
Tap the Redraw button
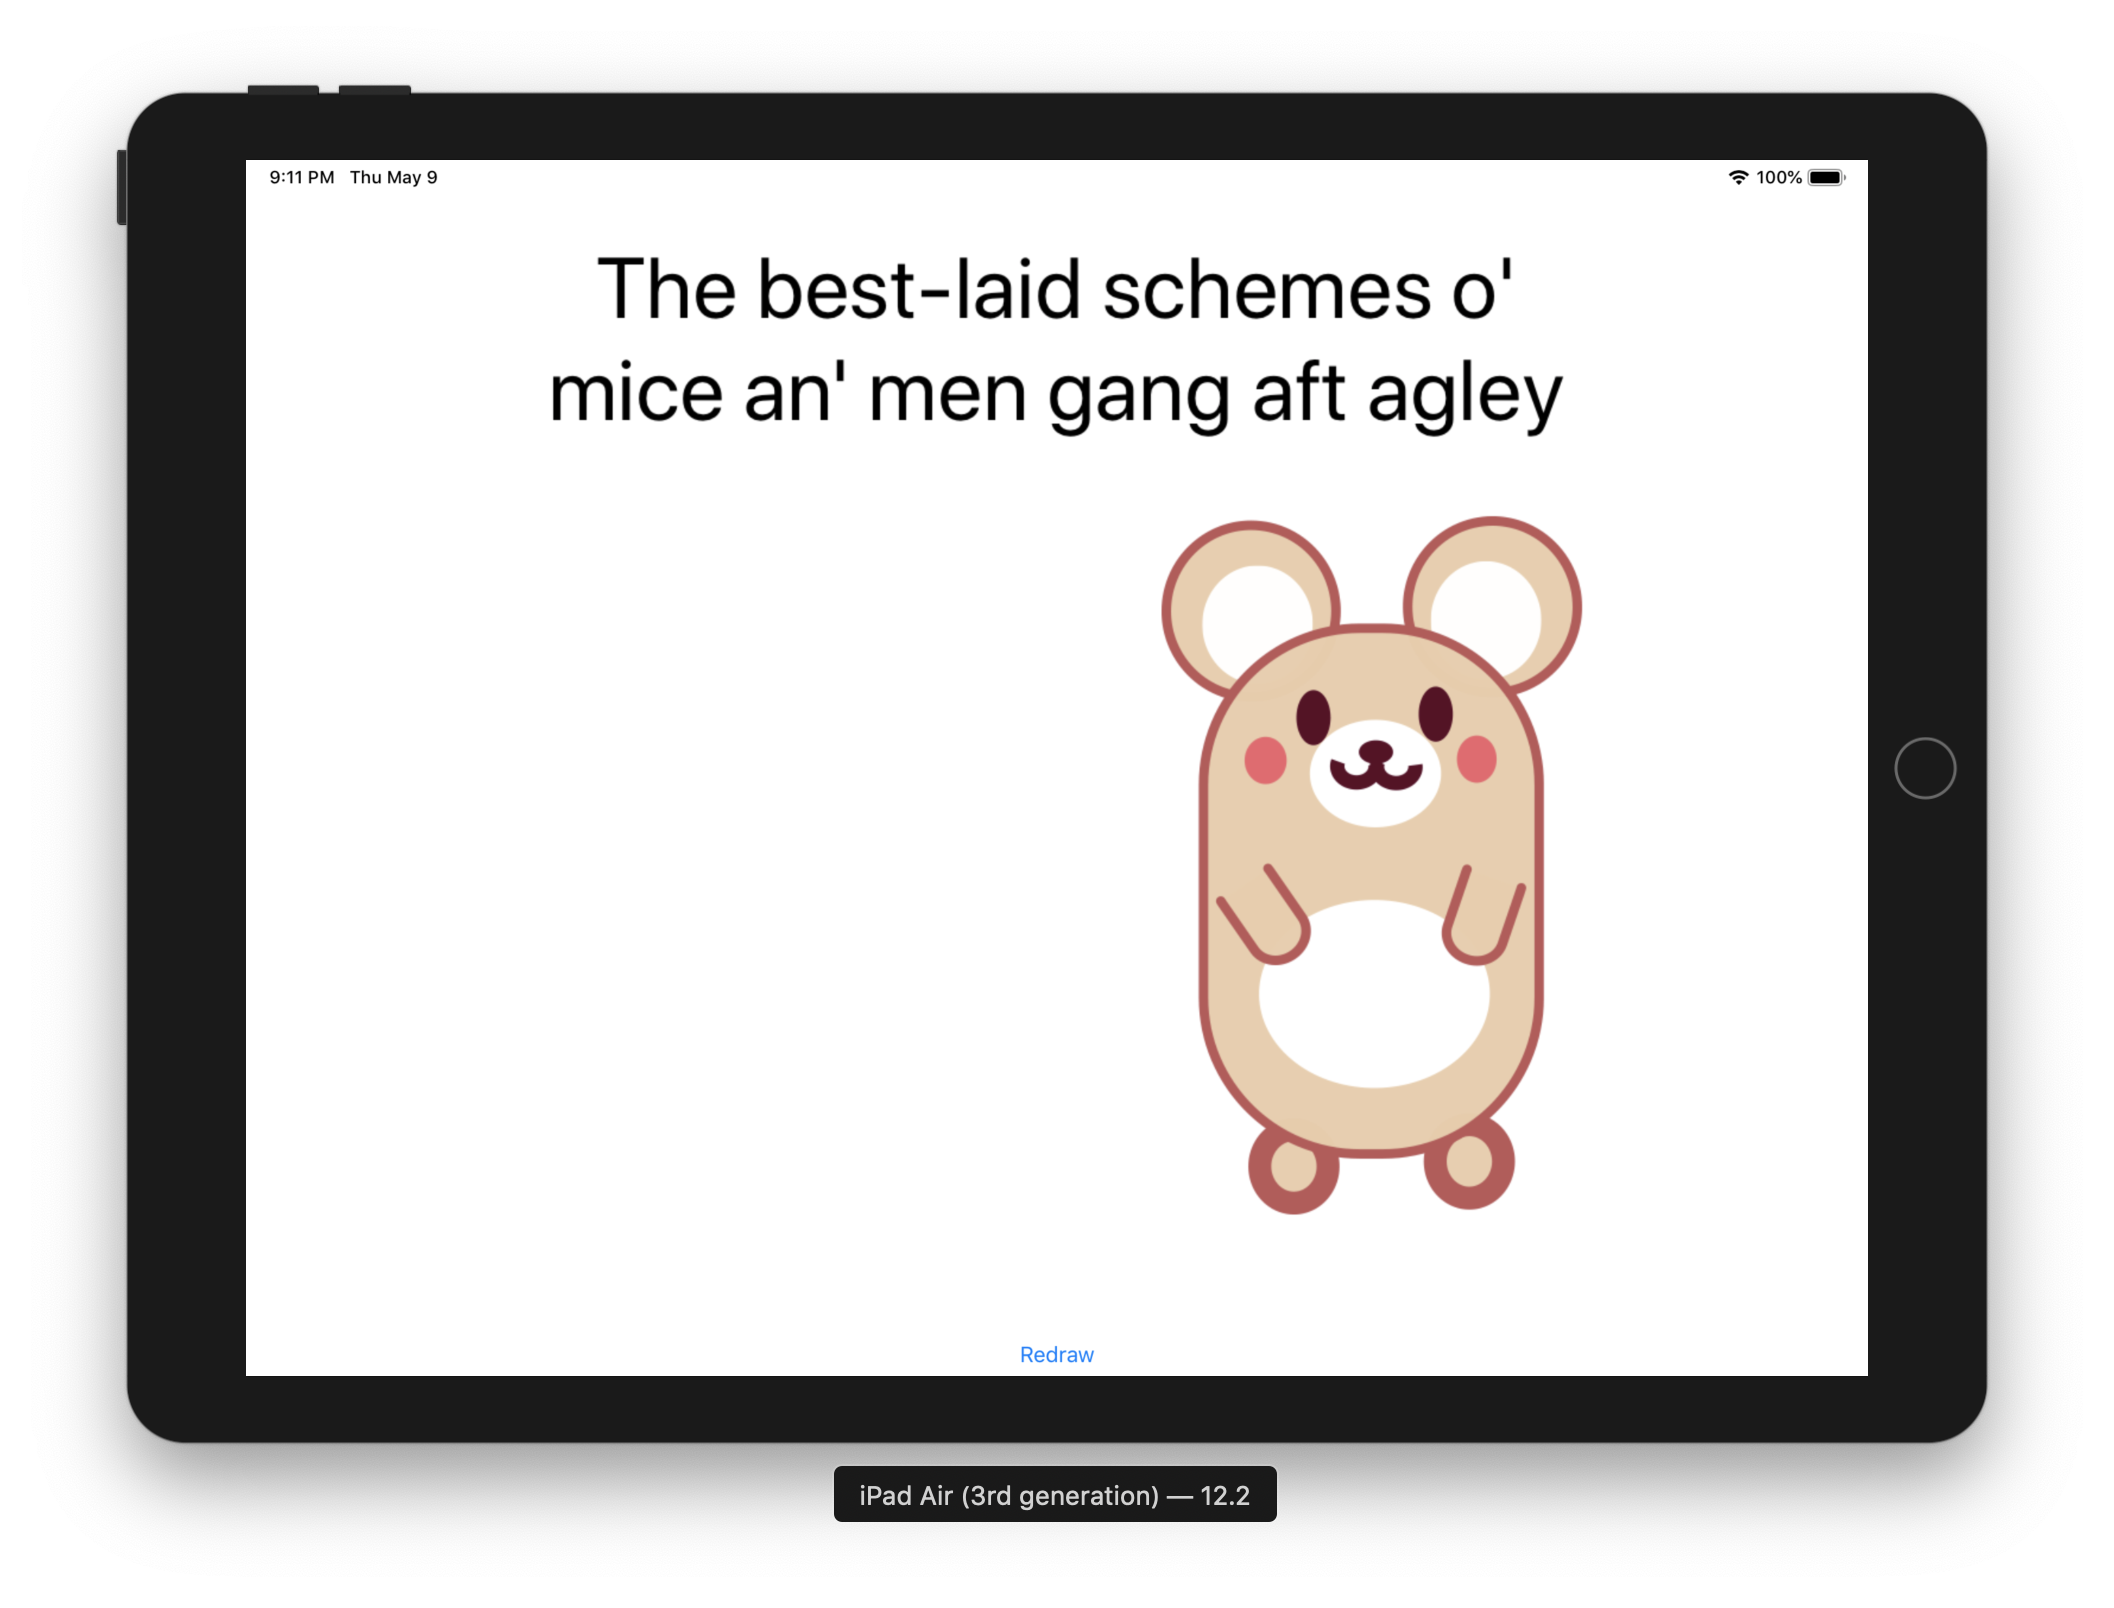(x=1056, y=1354)
